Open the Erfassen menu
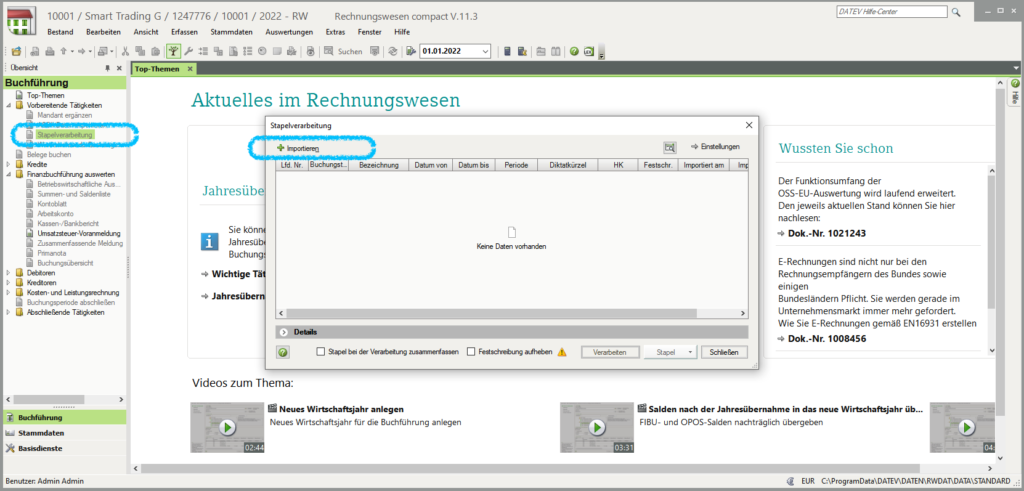1024x491 pixels. click(185, 32)
